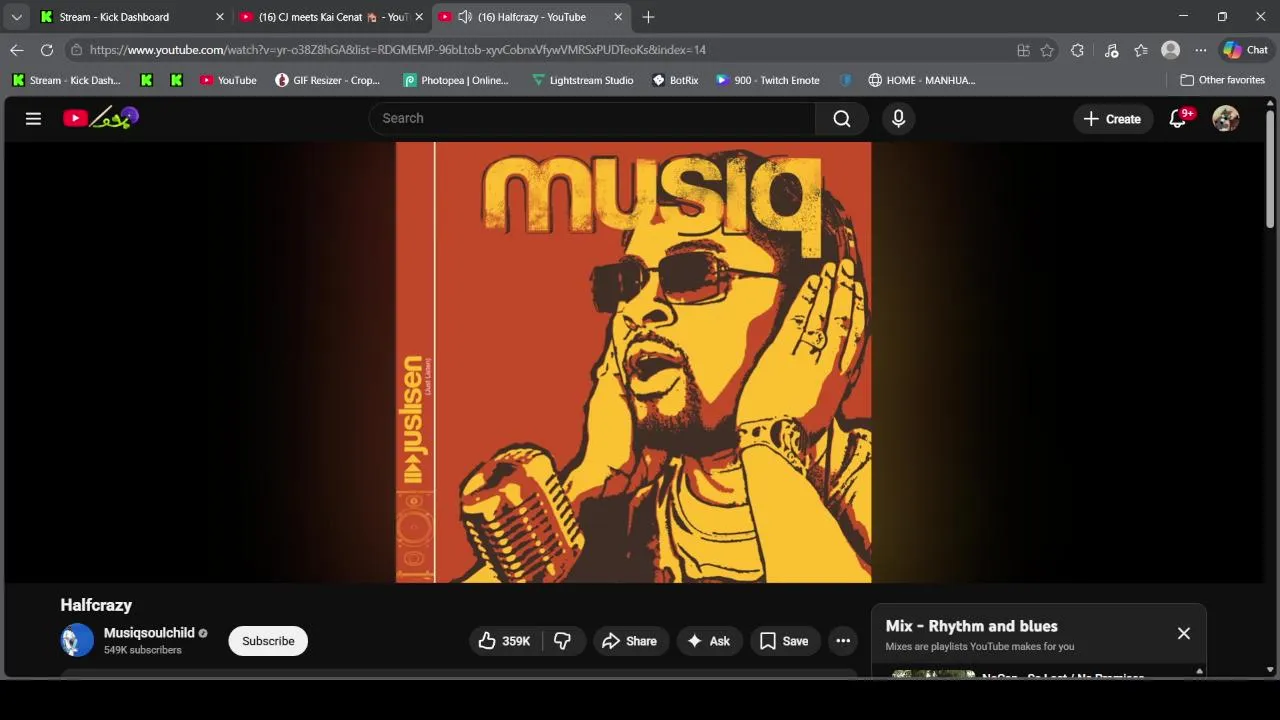Start voice search with the microphone
The height and width of the screenshot is (720, 1280).
tap(898, 118)
